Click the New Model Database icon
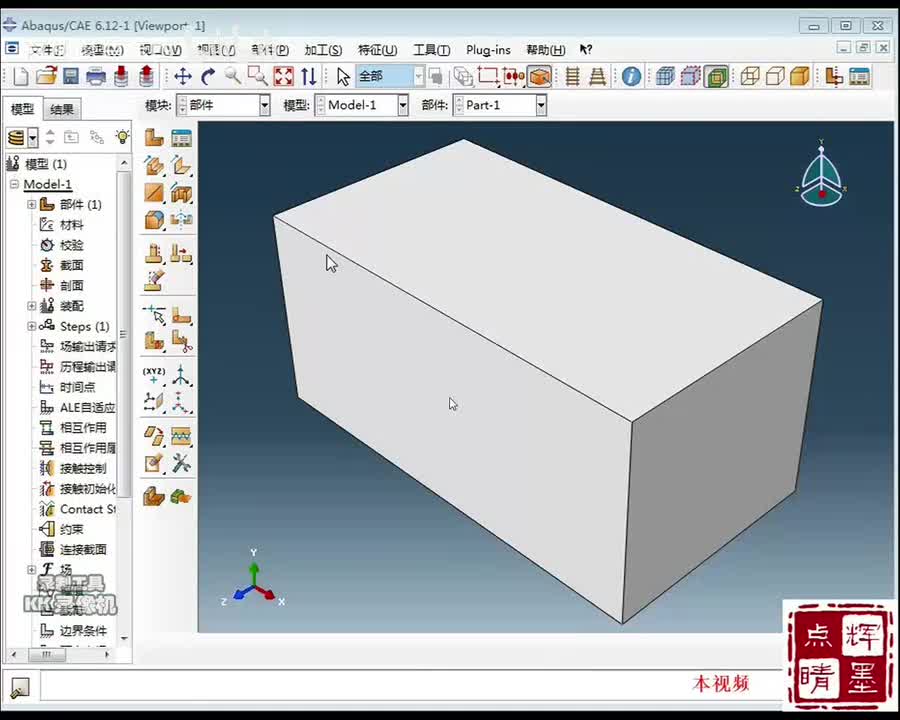Screen dimensions: 900x720 click(x=21, y=76)
